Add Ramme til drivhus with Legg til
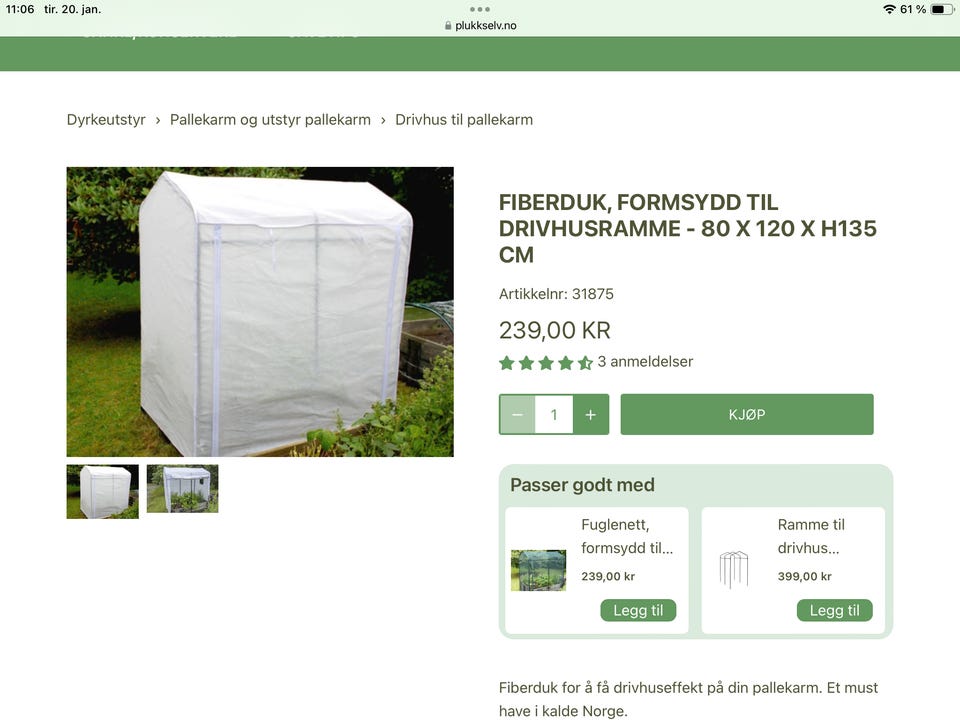 coord(834,610)
